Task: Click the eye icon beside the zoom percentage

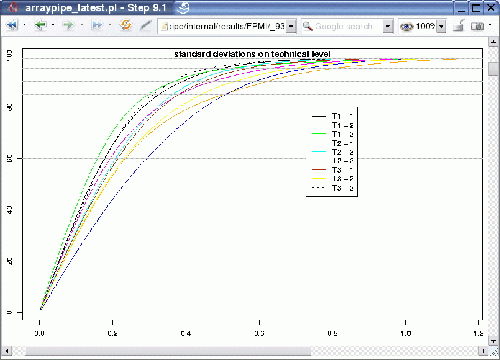Action: coord(406,26)
